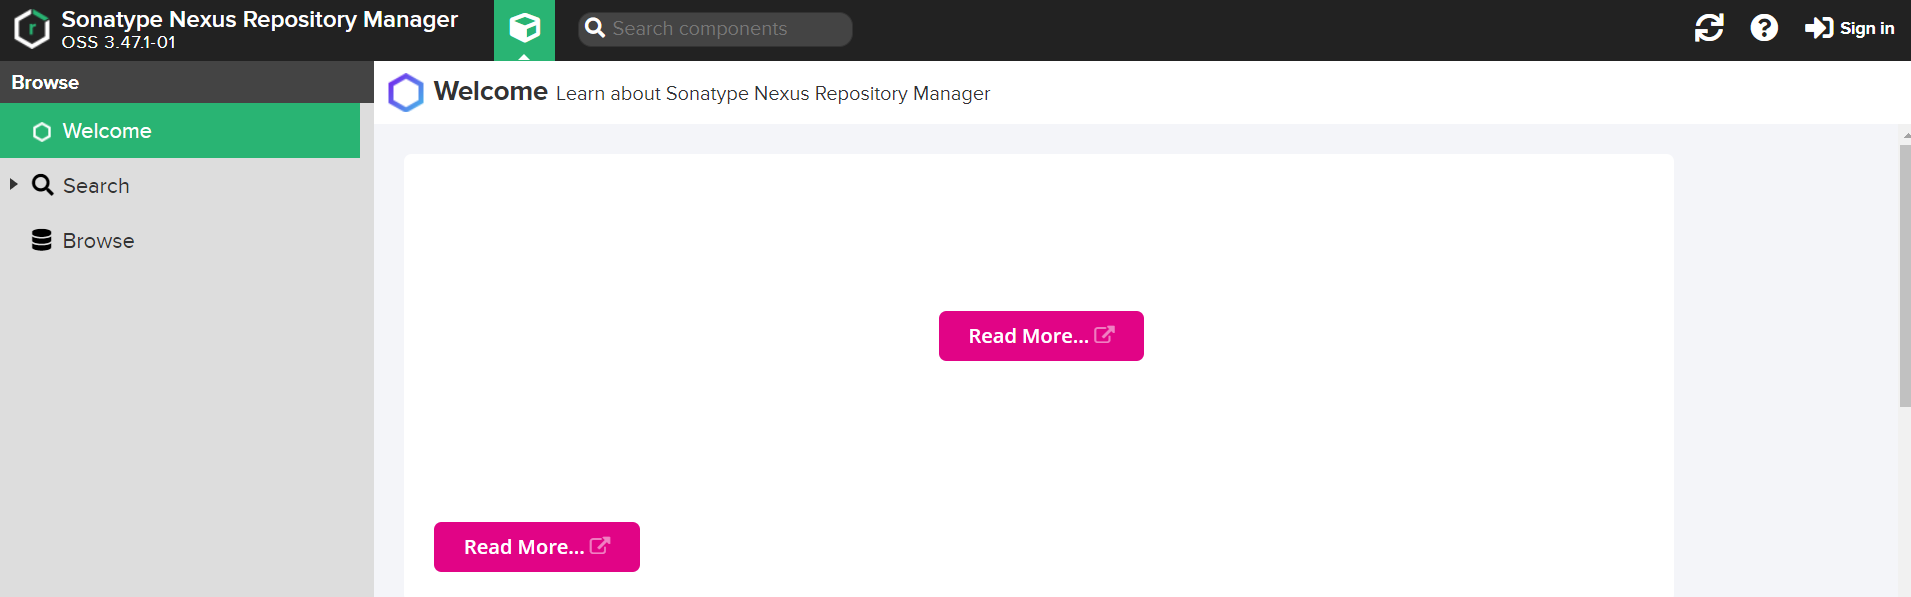1911x597 pixels.
Task: Click the lower-left Read More button
Action: click(537, 547)
